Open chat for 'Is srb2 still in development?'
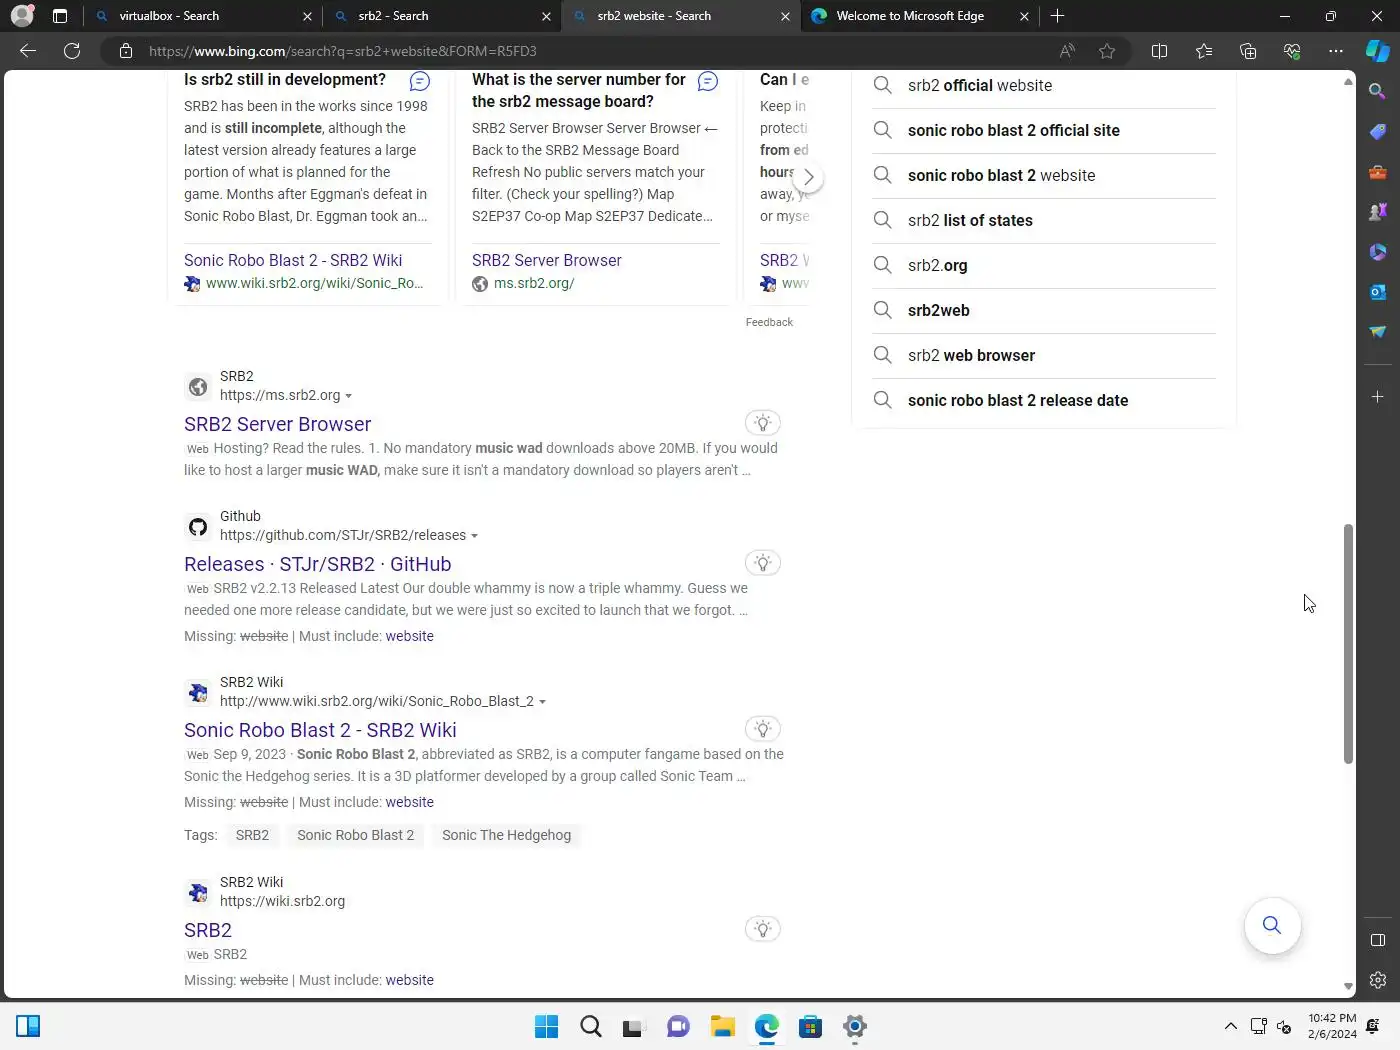The height and width of the screenshot is (1050, 1400). [x=420, y=81]
